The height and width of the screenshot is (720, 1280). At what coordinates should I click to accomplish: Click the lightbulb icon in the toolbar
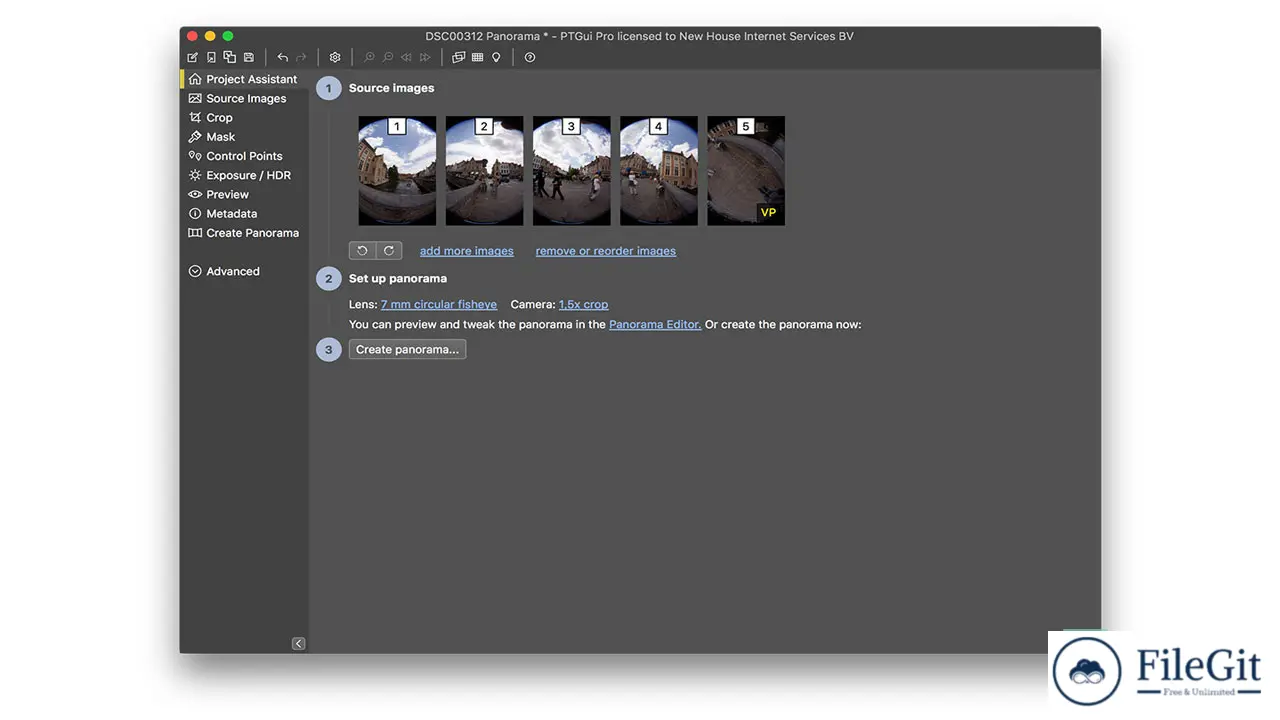pyautogui.click(x=496, y=57)
